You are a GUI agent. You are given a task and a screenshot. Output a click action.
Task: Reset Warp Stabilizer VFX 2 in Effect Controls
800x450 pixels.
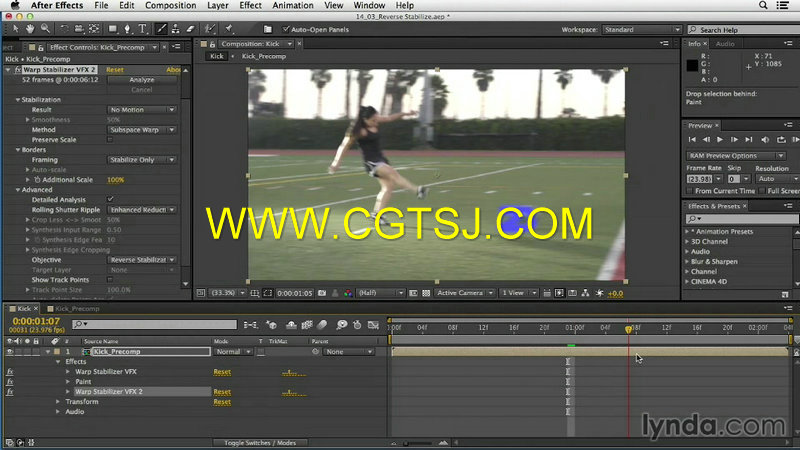(x=115, y=69)
